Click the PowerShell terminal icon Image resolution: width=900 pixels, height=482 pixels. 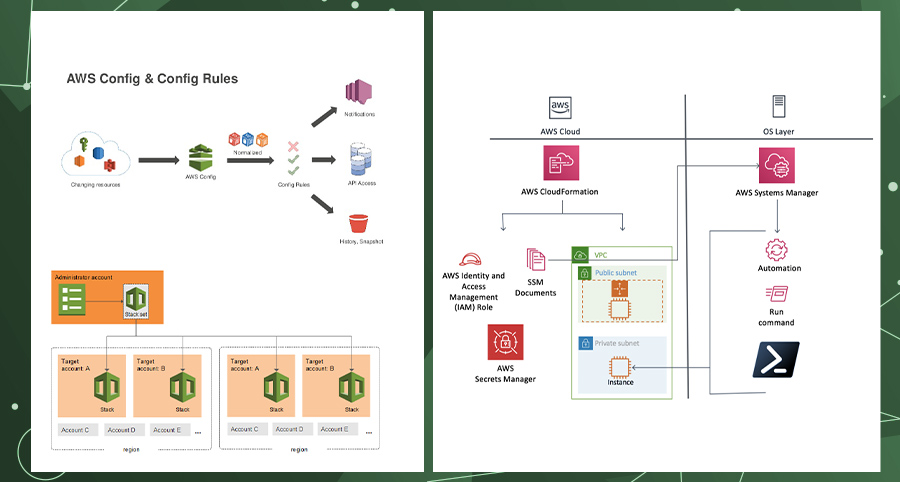tap(776, 358)
